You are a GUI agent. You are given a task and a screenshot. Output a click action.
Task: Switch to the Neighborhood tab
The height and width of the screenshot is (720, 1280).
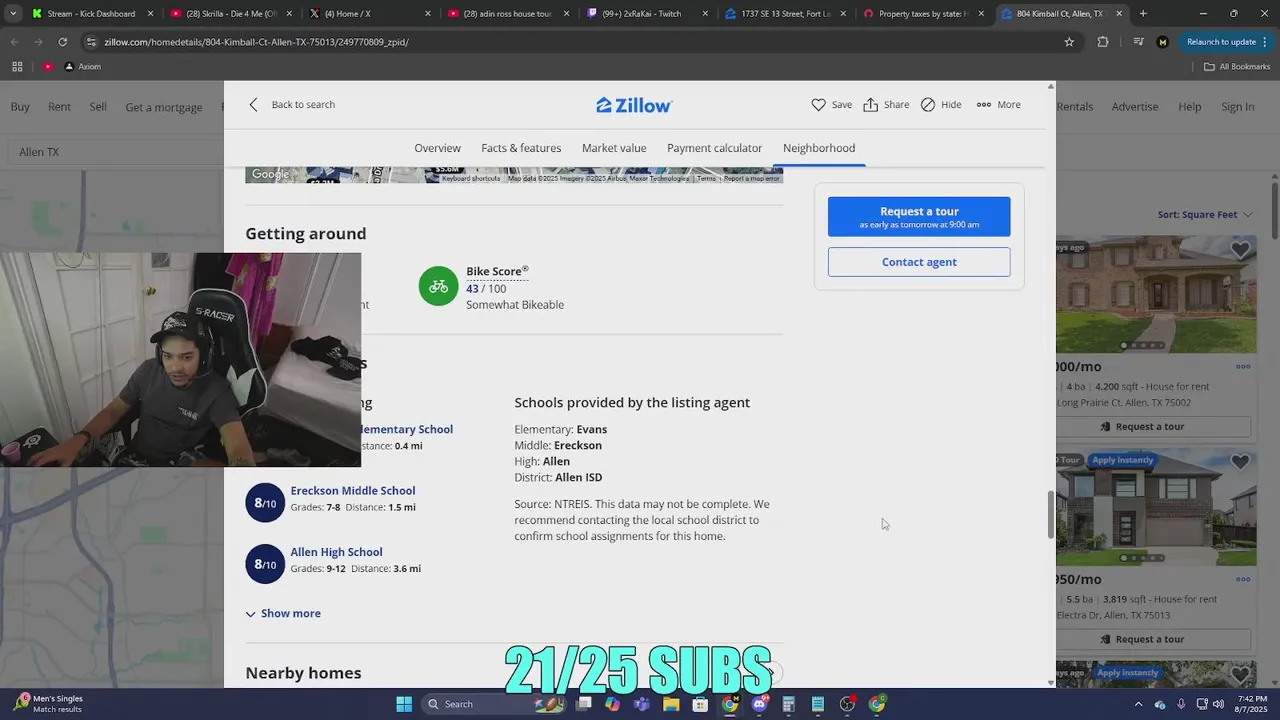pyautogui.click(x=819, y=148)
